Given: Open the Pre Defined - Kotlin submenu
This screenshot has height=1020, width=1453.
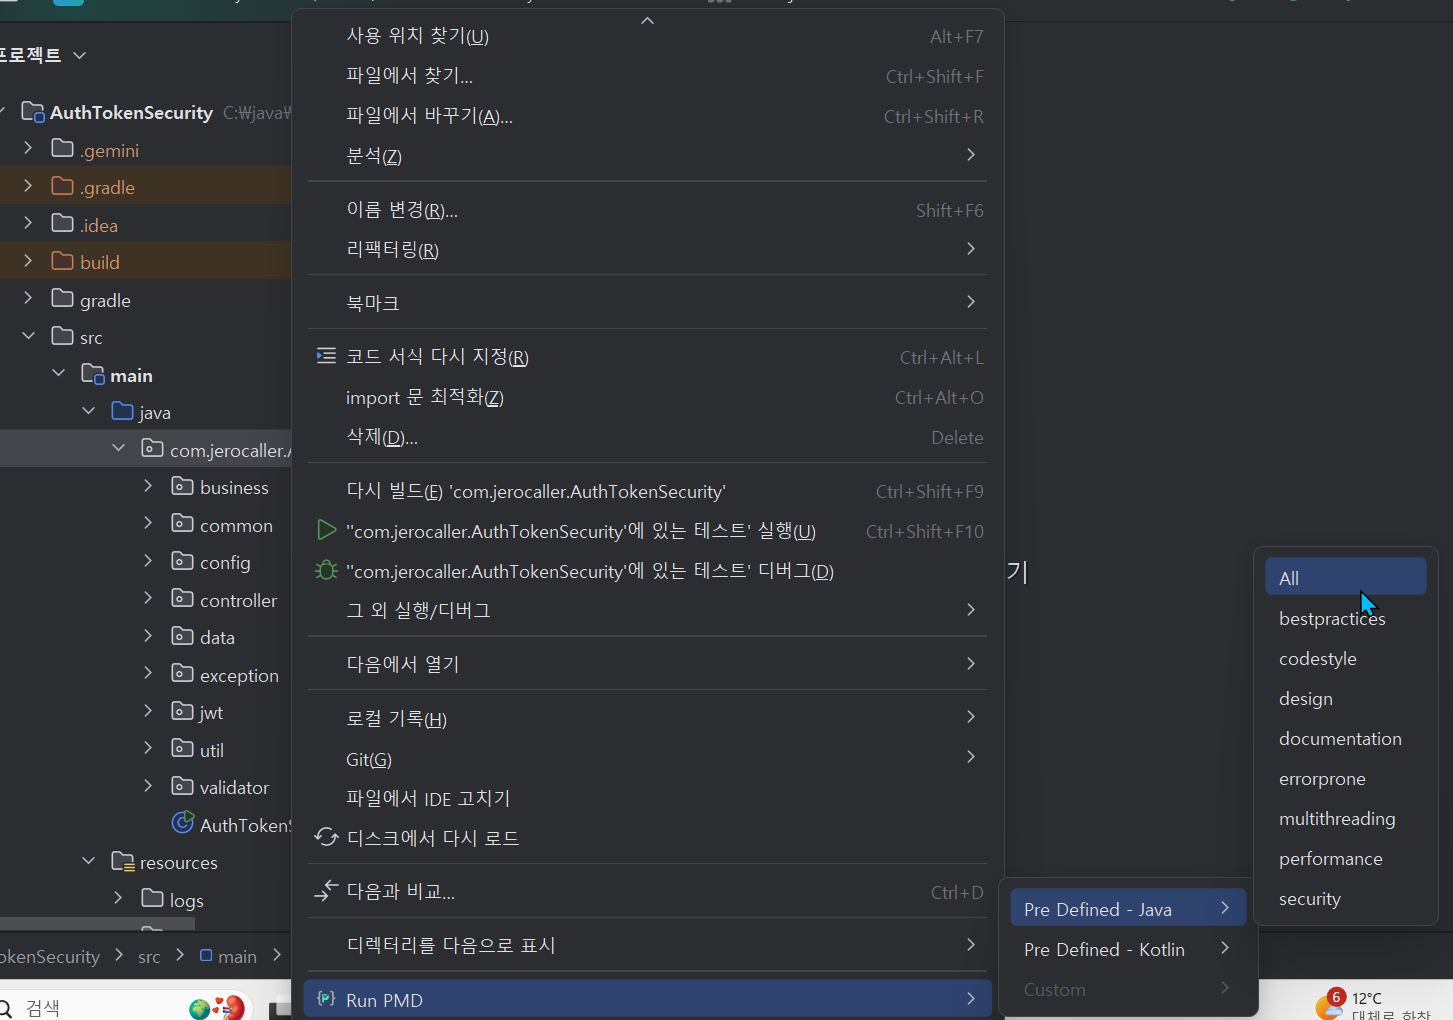Looking at the screenshot, I should [1103, 949].
